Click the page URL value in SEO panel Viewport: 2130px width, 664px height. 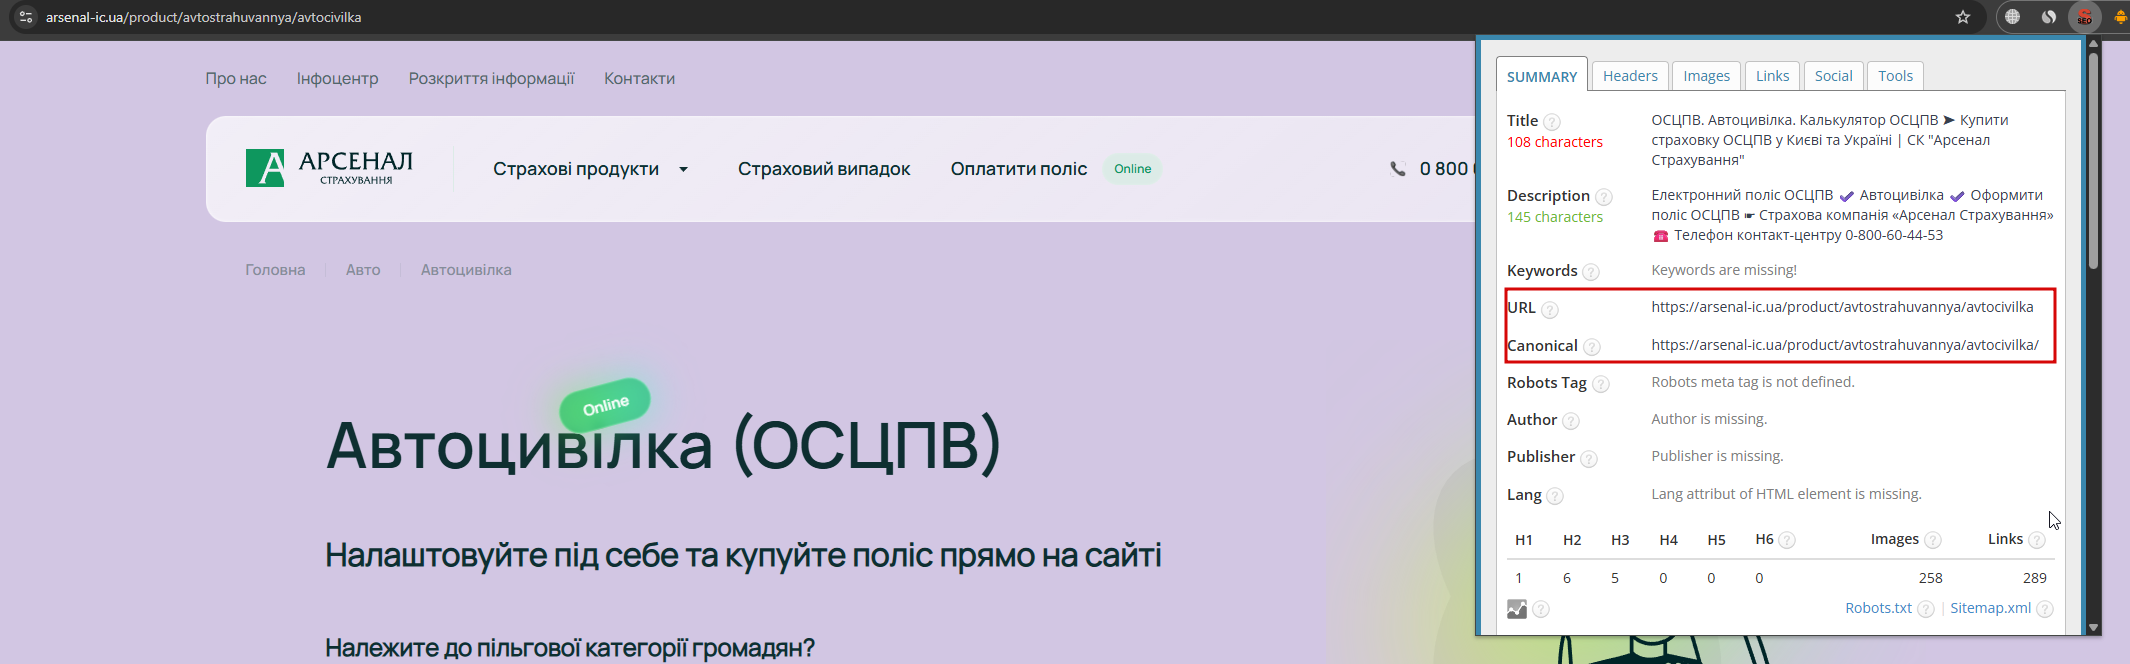(x=1842, y=307)
